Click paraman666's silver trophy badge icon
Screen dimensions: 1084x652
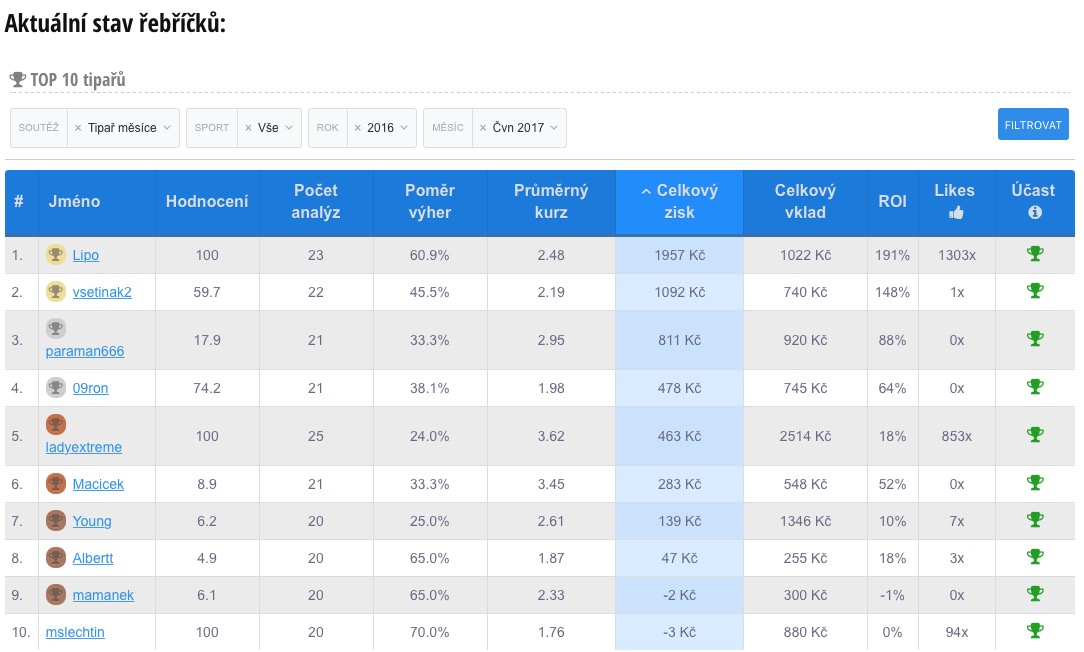click(x=56, y=328)
